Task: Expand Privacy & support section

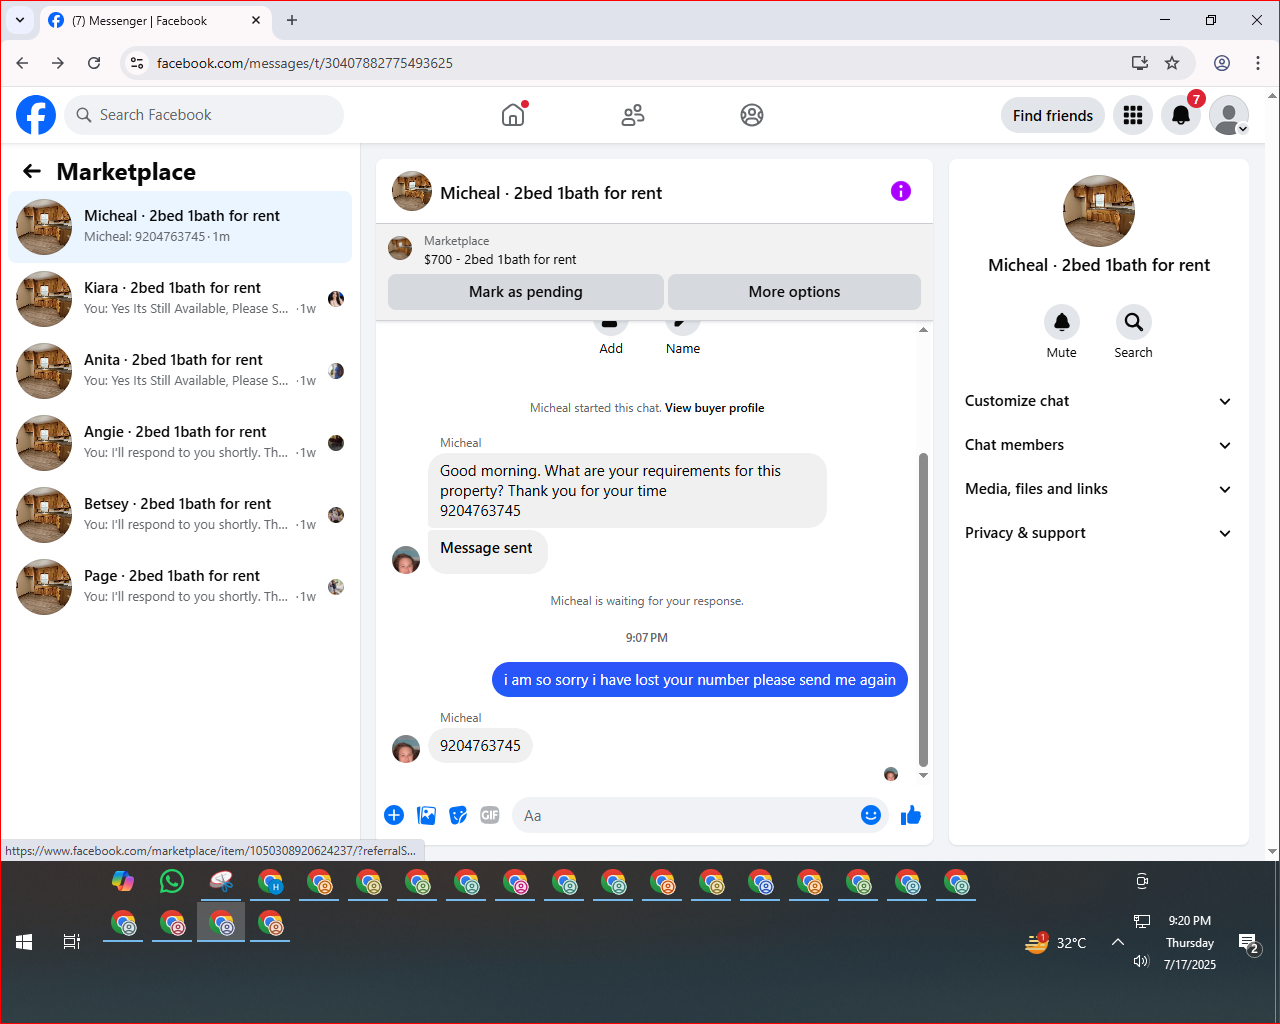Action: tap(1099, 533)
